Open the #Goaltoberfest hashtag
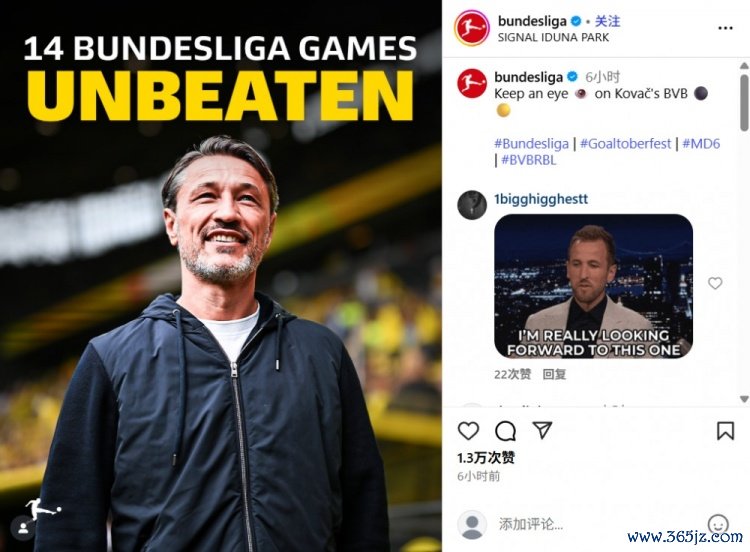The height and width of the screenshot is (552, 750). click(625, 144)
